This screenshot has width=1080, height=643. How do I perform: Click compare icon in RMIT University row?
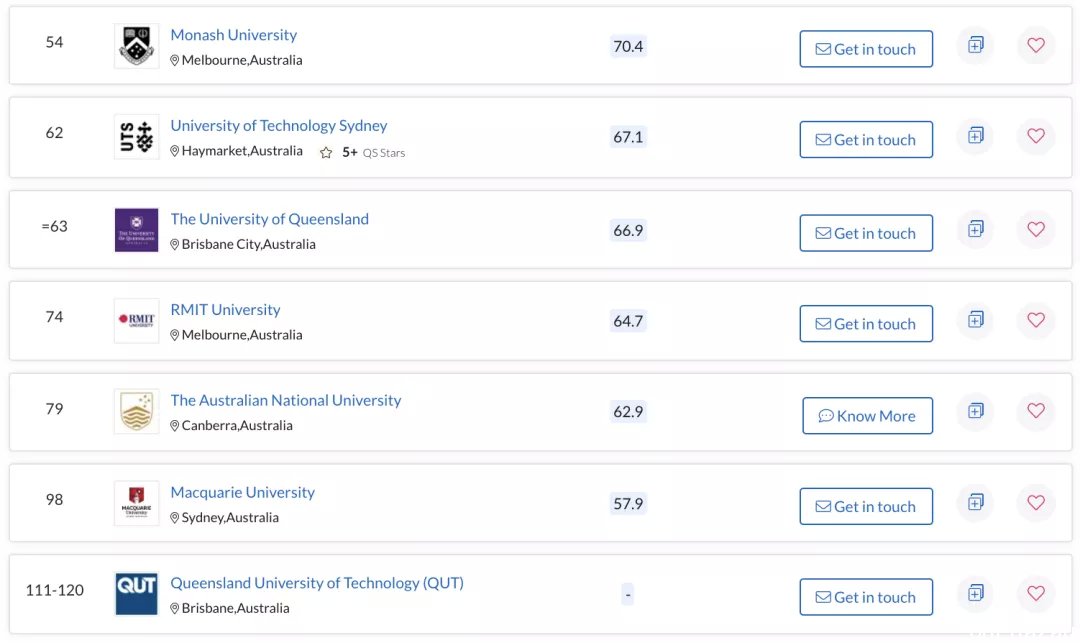[x=975, y=320]
